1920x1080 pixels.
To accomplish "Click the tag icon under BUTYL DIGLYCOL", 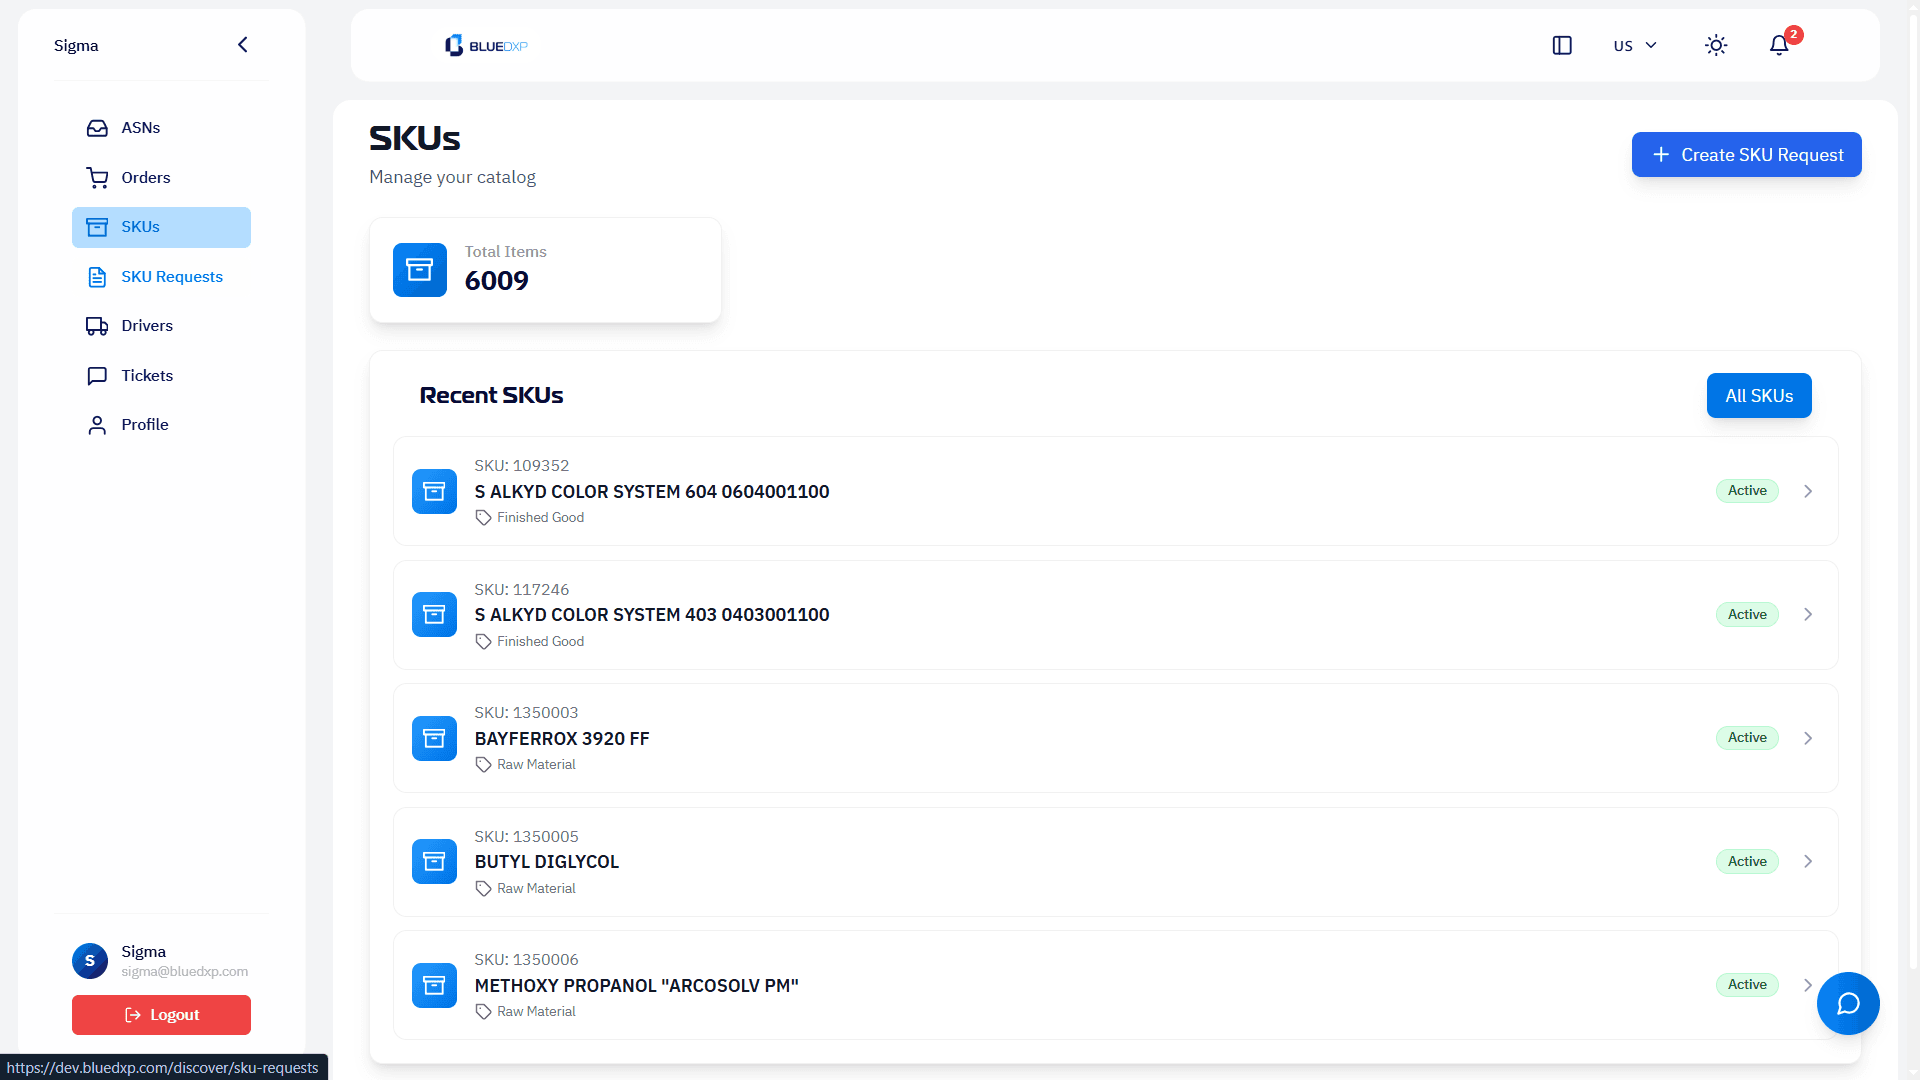I will (483, 889).
